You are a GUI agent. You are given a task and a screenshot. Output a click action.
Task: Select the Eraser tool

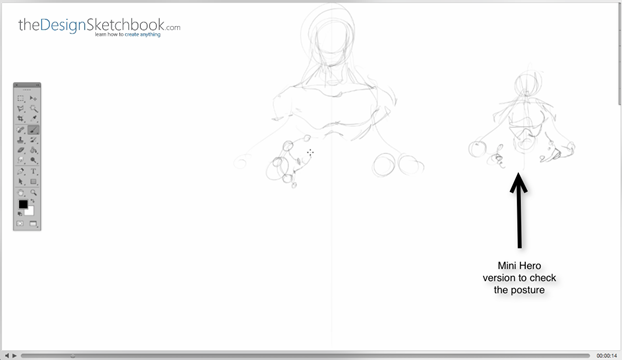click(x=21, y=150)
